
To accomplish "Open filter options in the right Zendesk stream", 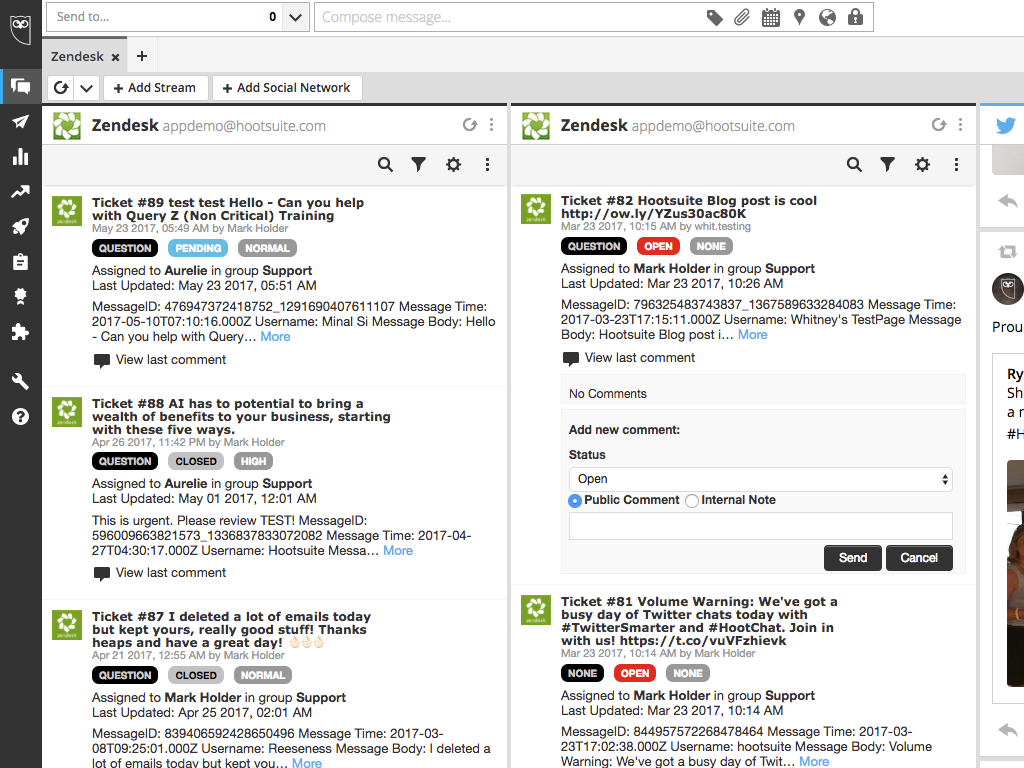I will [887, 164].
